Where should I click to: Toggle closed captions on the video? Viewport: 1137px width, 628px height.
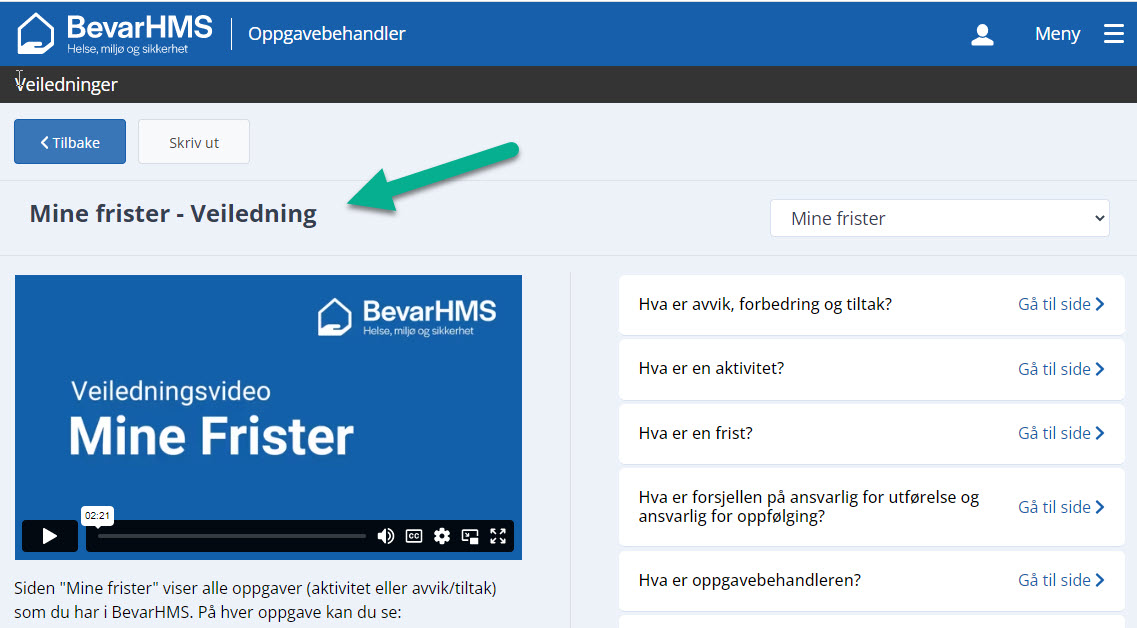click(x=414, y=536)
